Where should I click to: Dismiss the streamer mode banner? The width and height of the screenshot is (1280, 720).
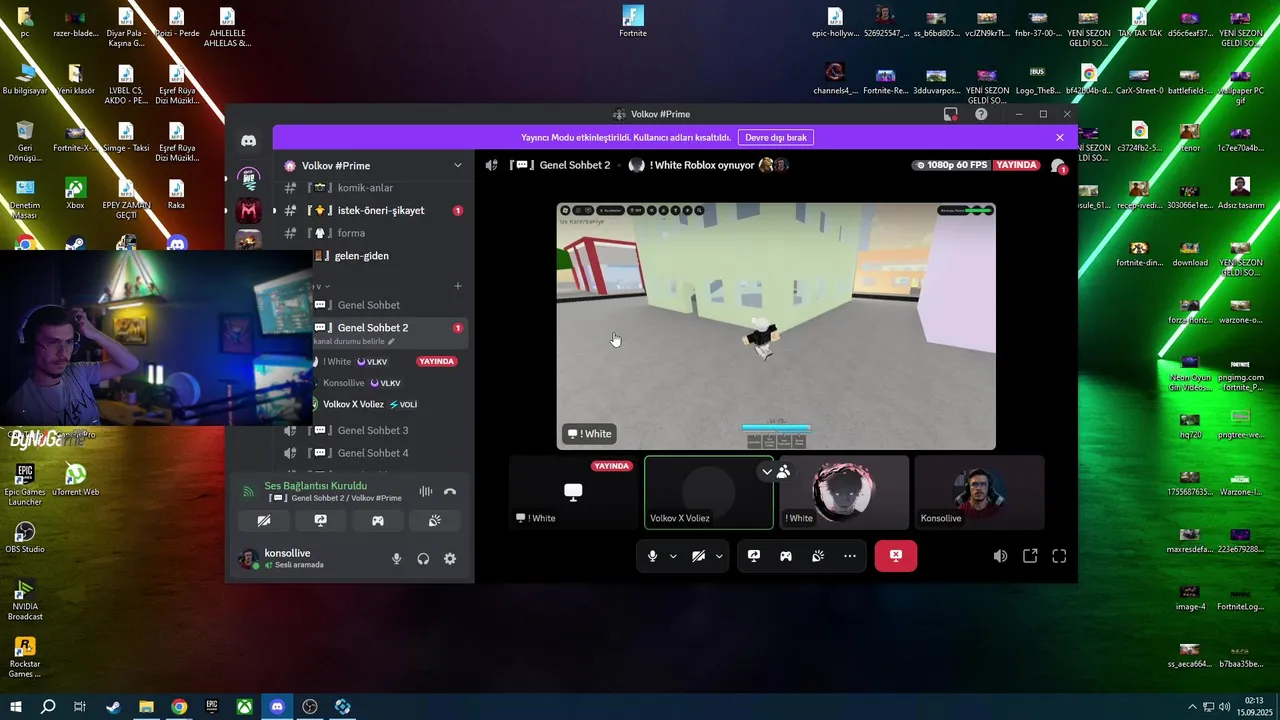(1060, 138)
